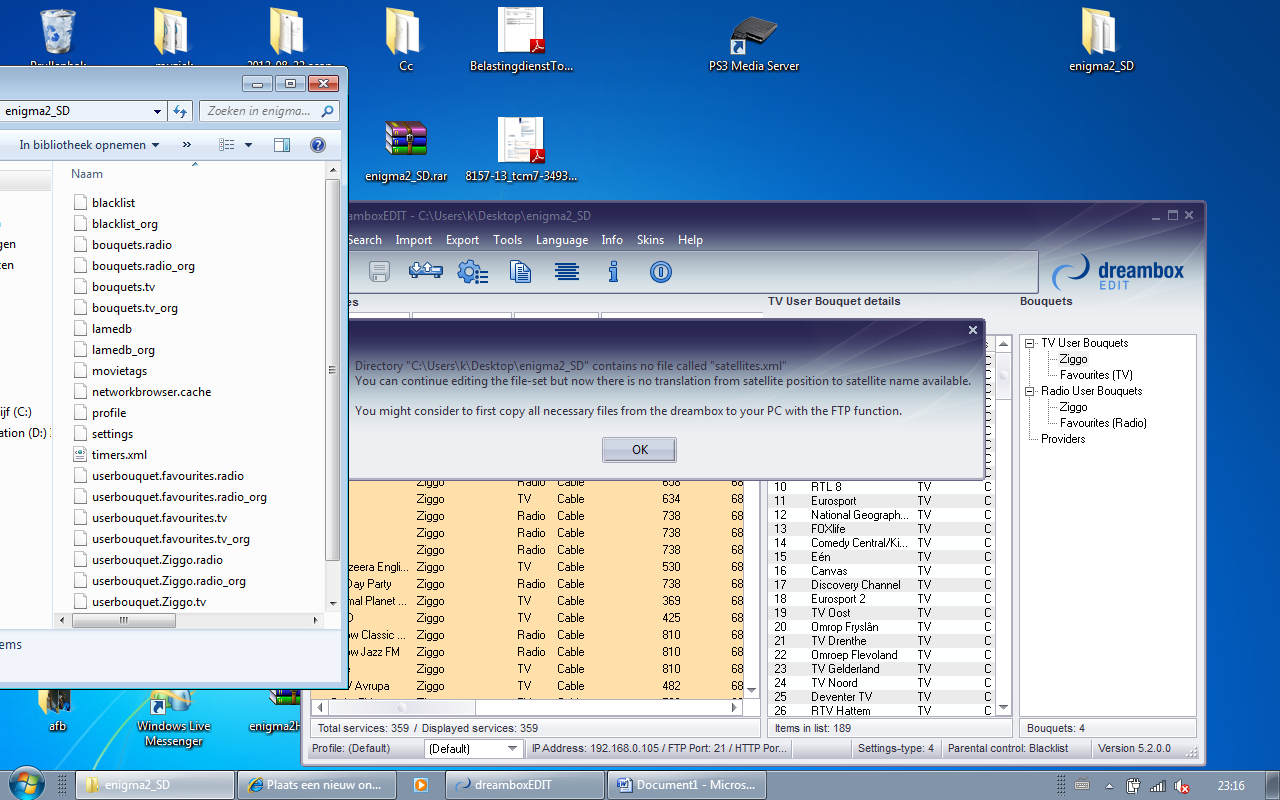Select the afb desktop icon
The width and height of the screenshot is (1280, 800).
58,712
